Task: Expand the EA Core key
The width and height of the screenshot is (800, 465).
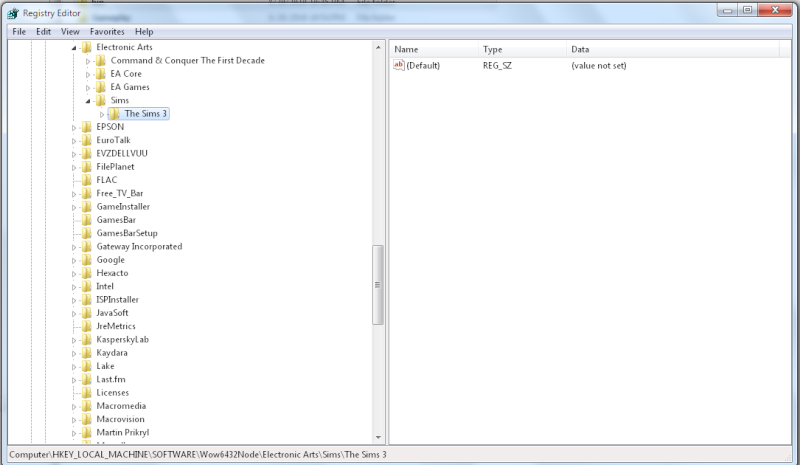Action: pyautogui.click(x=88, y=75)
